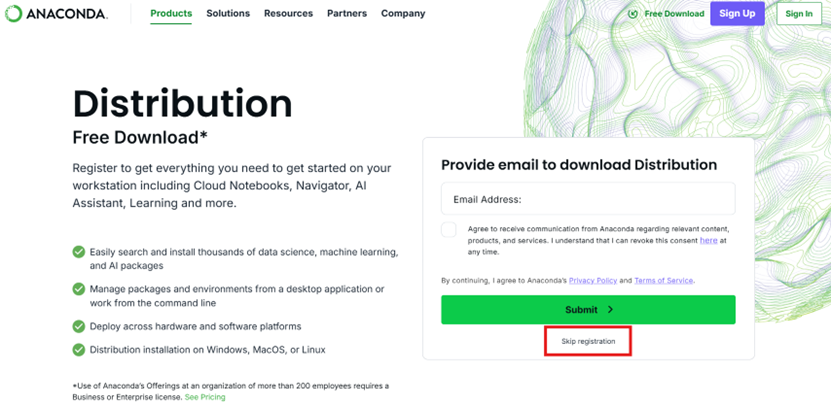This screenshot has width=831, height=406.
Task: Follow the See Pricing link
Action: pyautogui.click(x=205, y=397)
